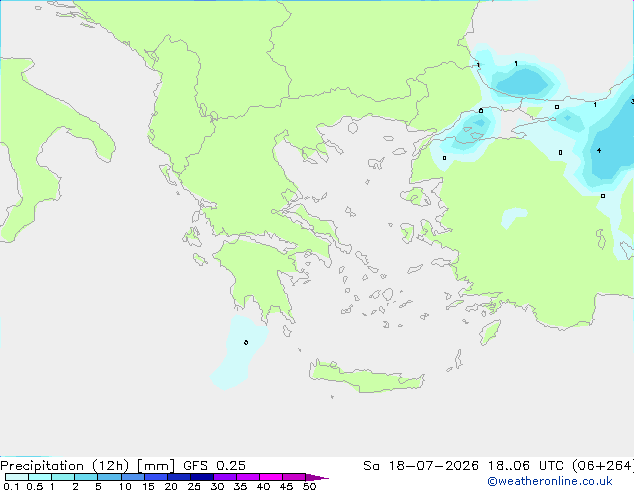This screenshot has width=634, height=490.
Task: Click the '18..06 UTC' time text
Action: [x=526, y=466]
